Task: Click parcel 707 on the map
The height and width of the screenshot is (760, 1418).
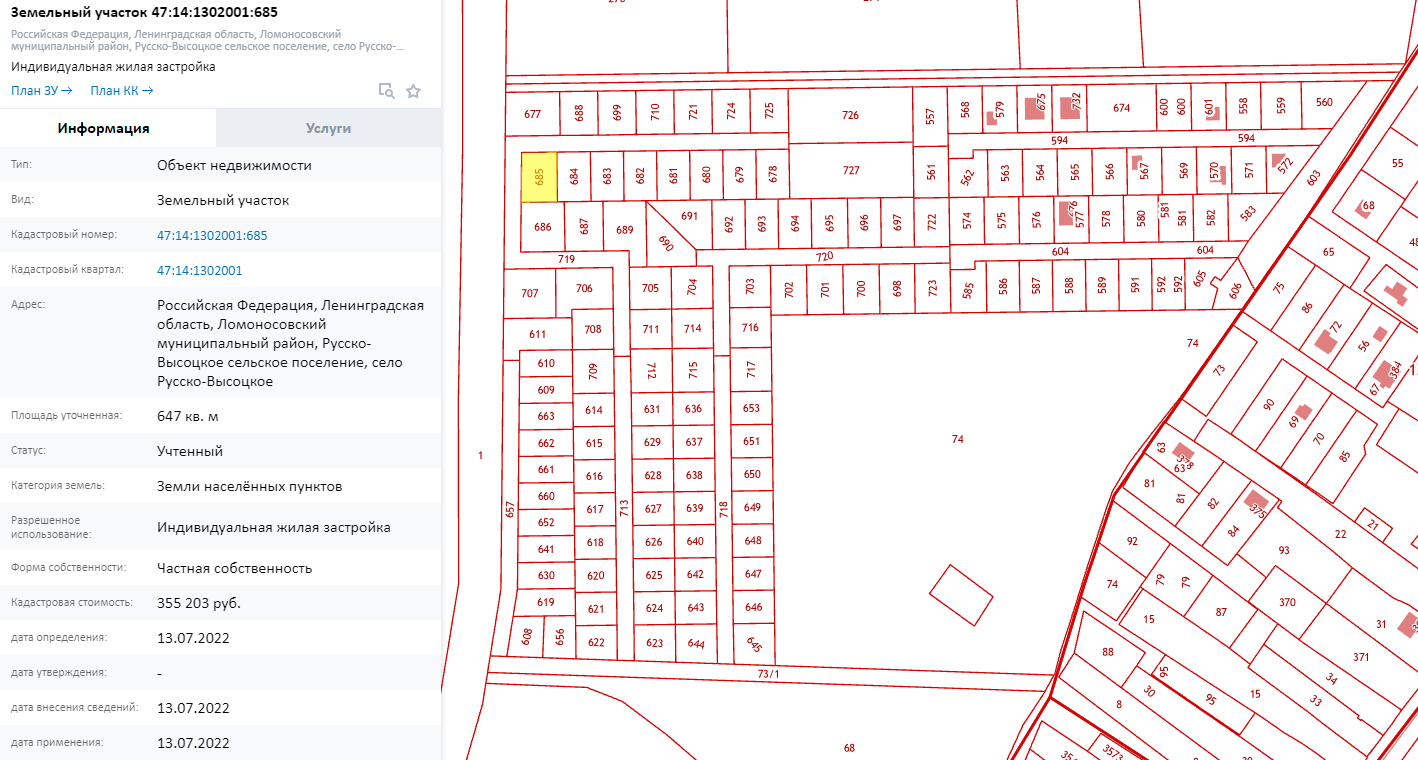Action: pos(530,293)
